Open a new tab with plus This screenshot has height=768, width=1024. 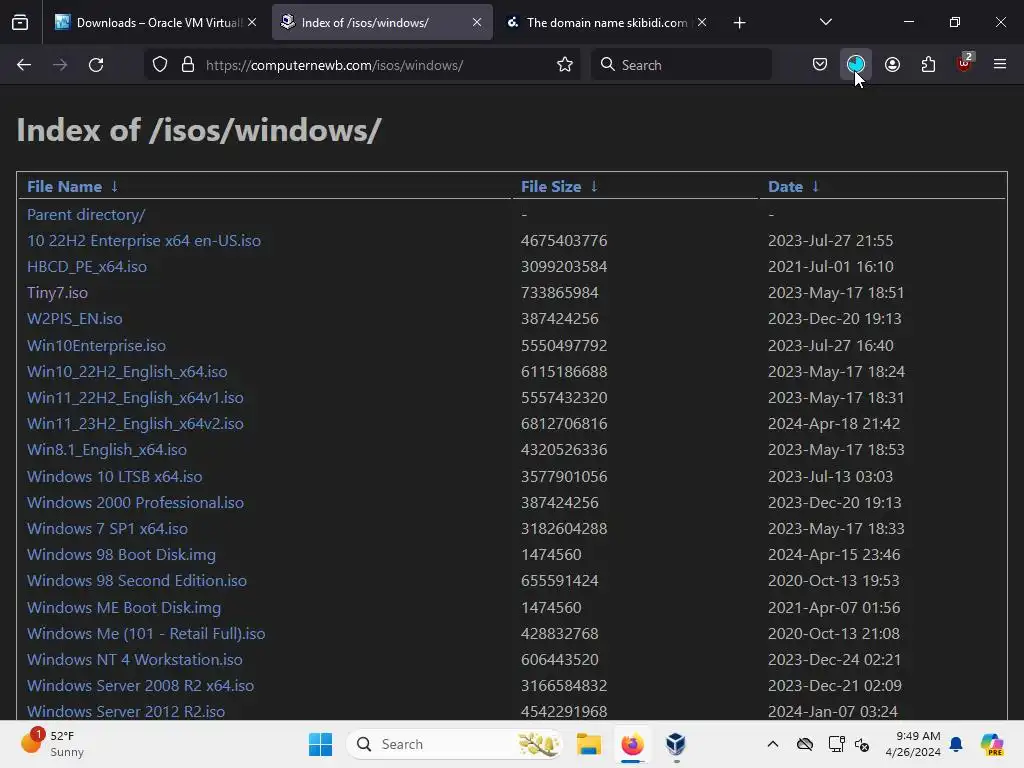(739, 23)
